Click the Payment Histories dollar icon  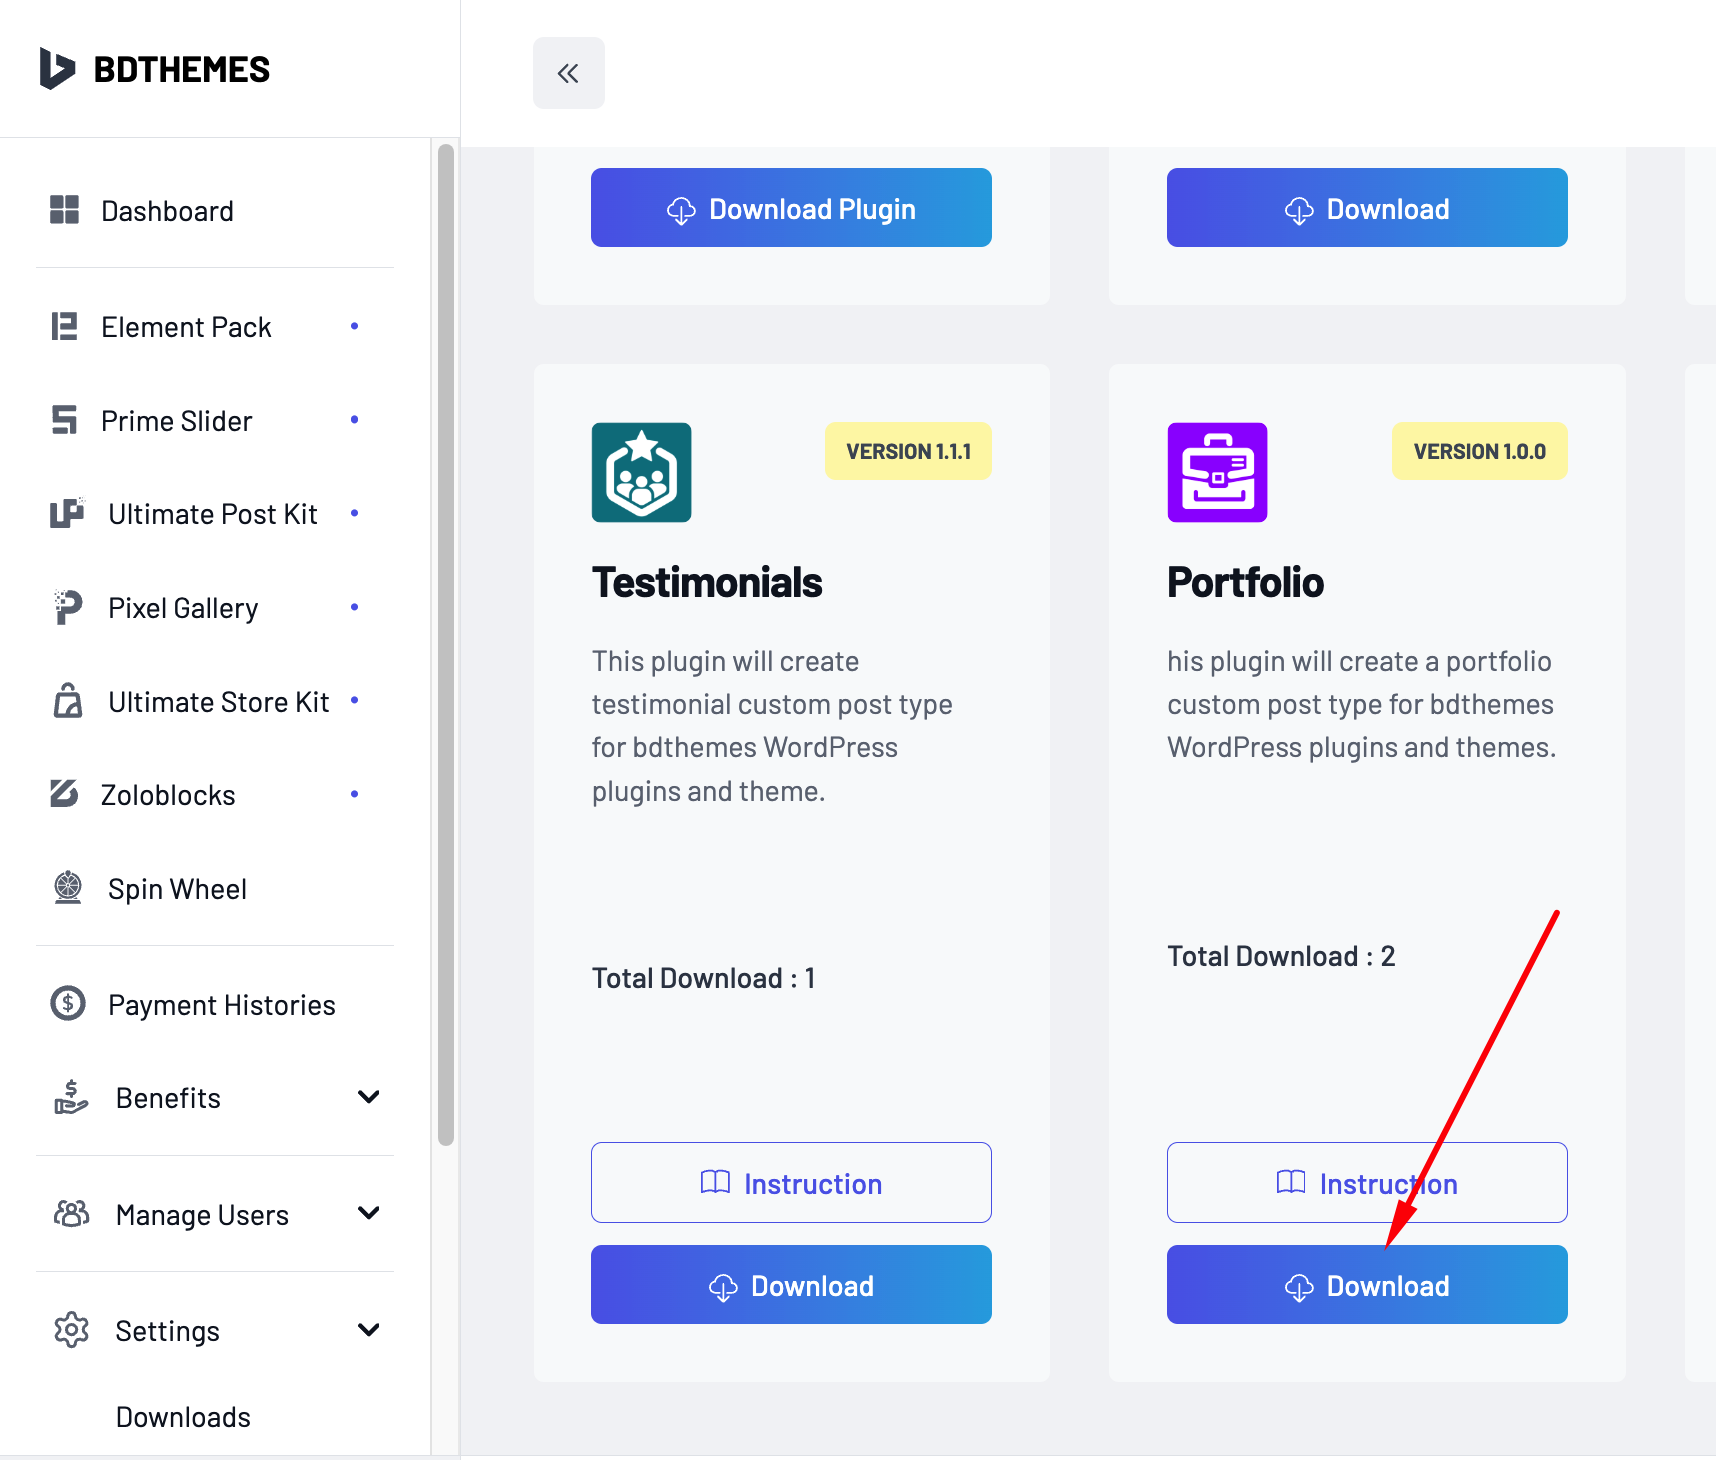68,1003
